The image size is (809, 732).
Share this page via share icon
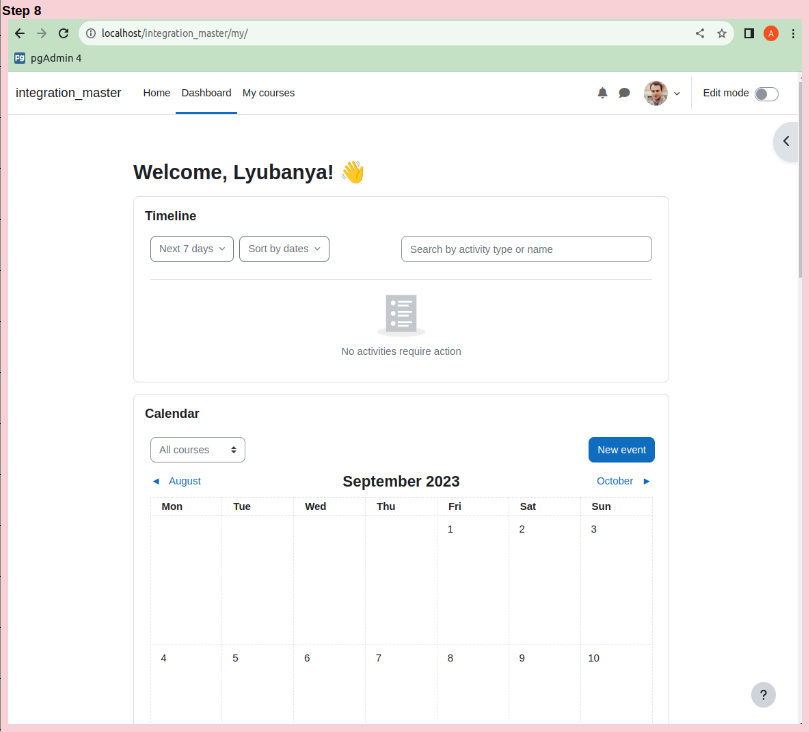(x=700, y=34)
